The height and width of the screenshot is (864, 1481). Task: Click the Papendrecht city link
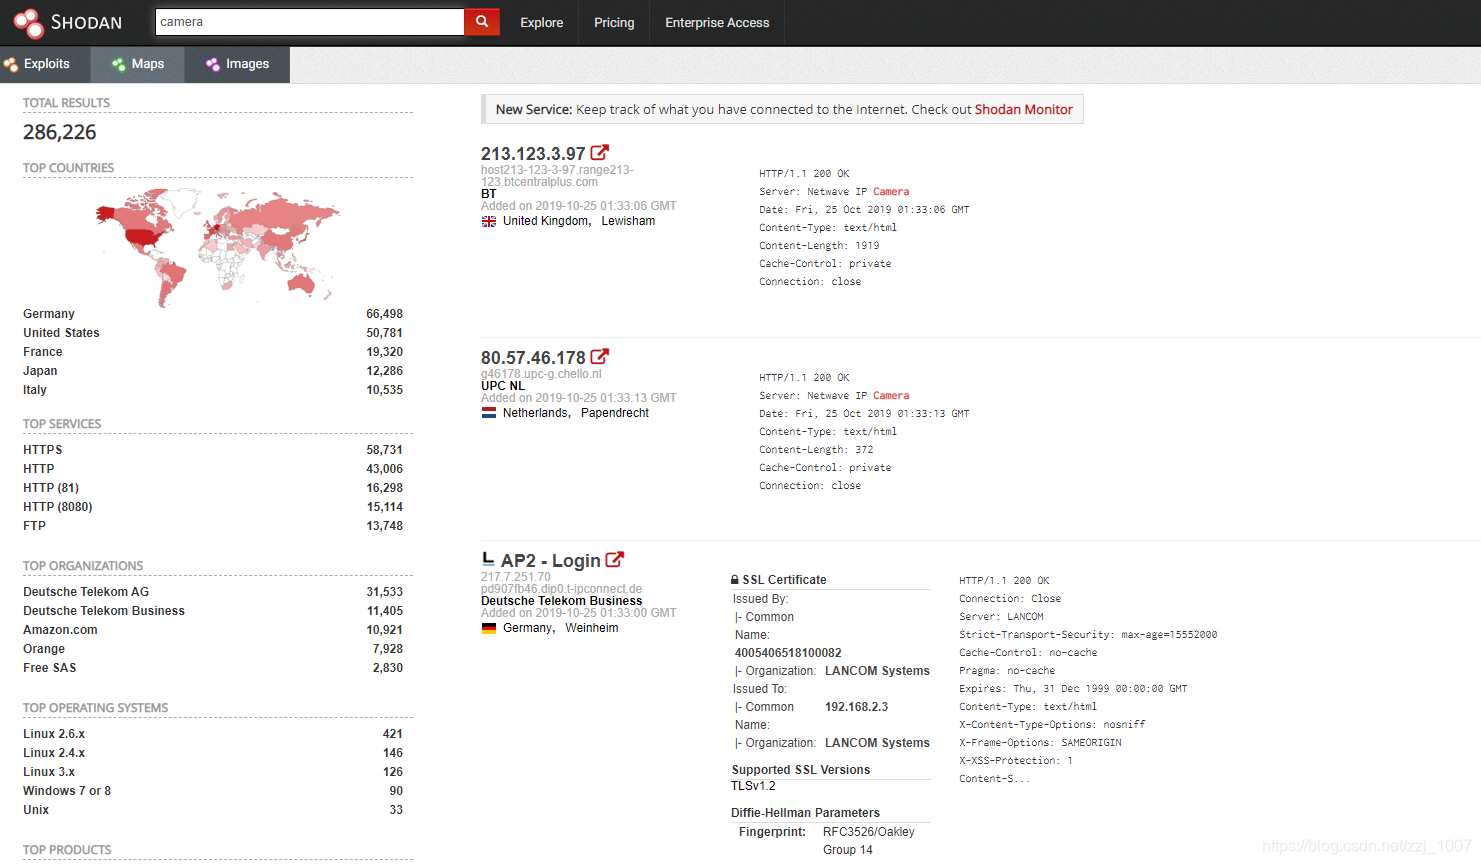tap(615, 413)
